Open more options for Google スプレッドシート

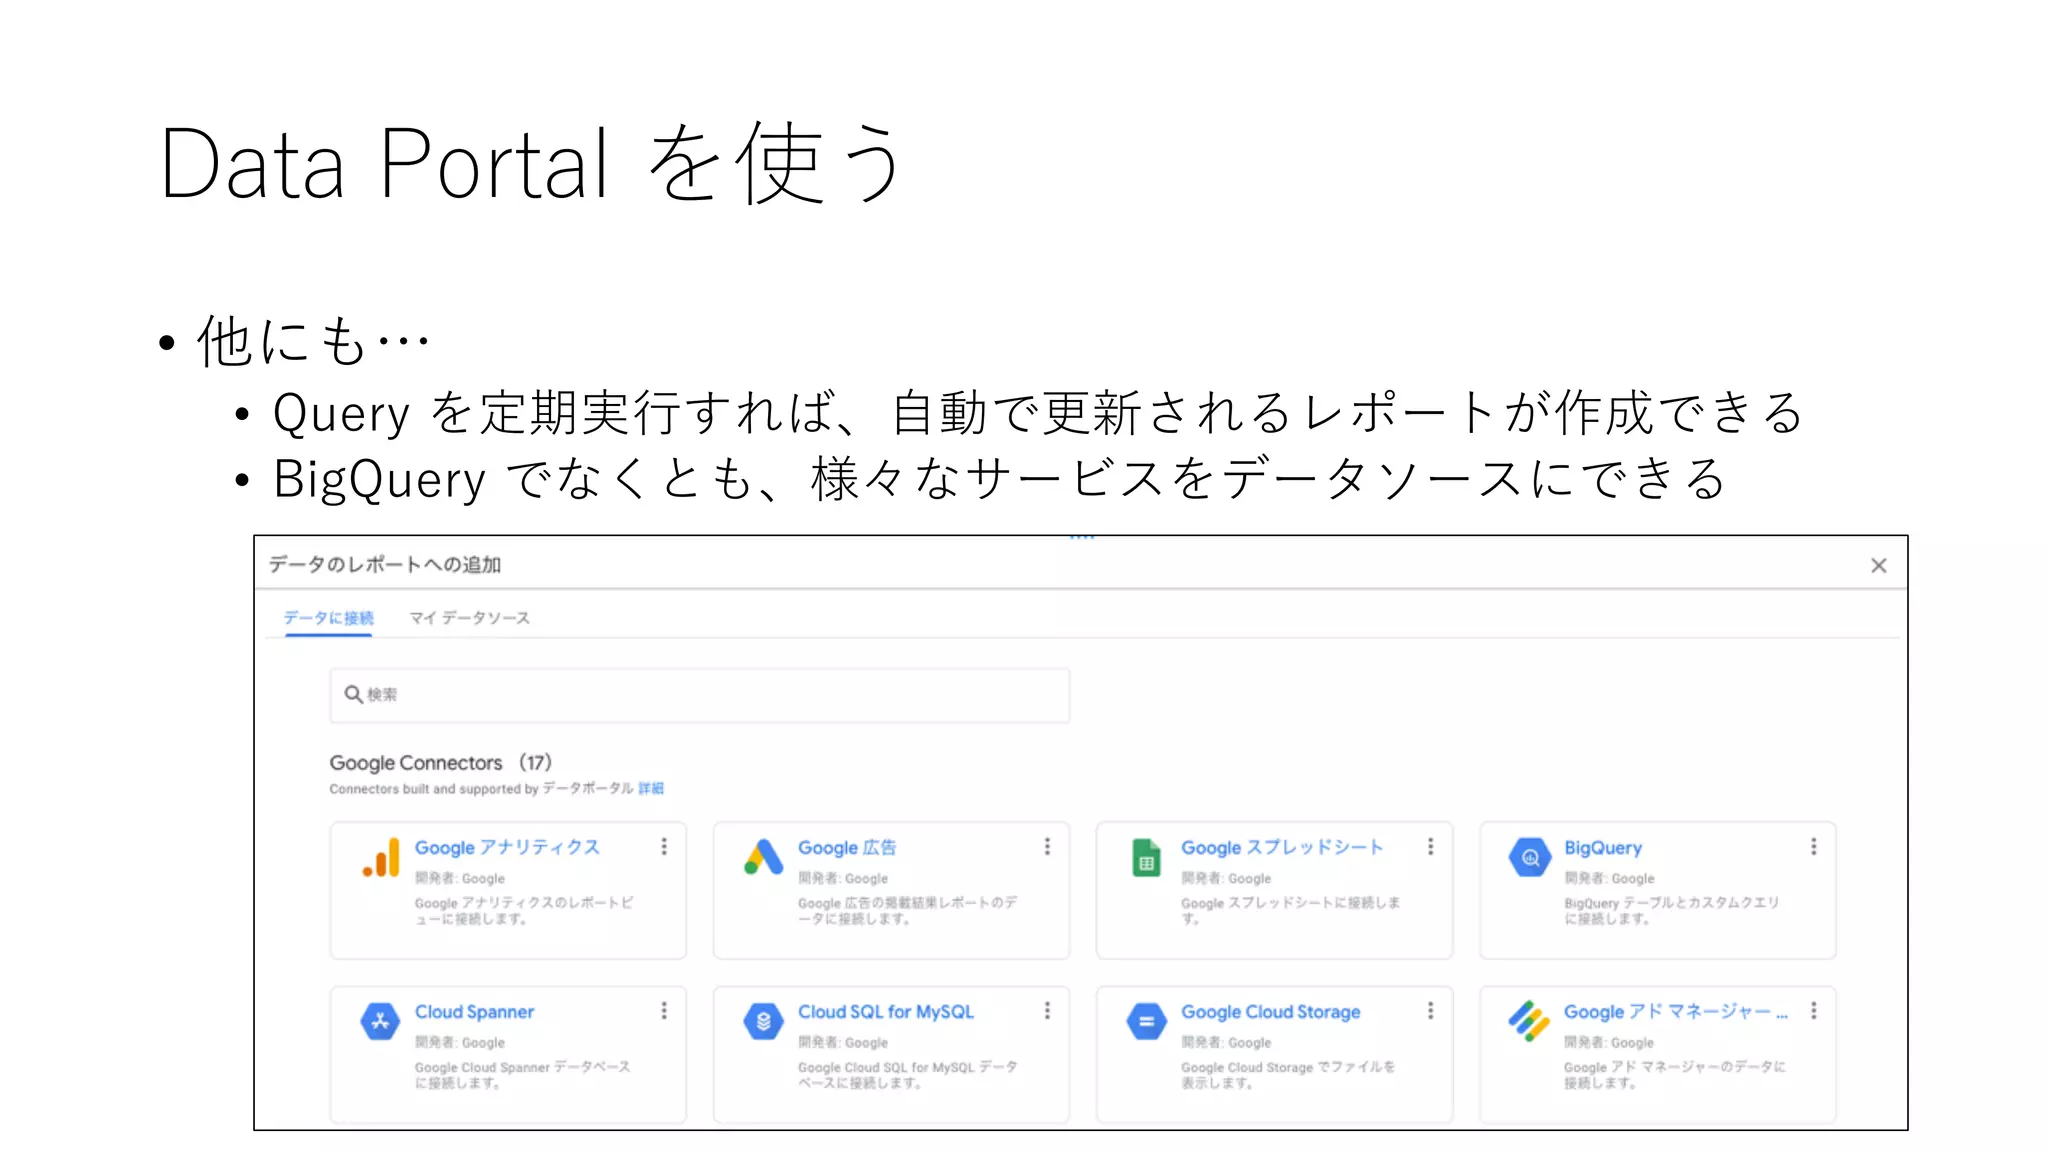(1431, 847)
